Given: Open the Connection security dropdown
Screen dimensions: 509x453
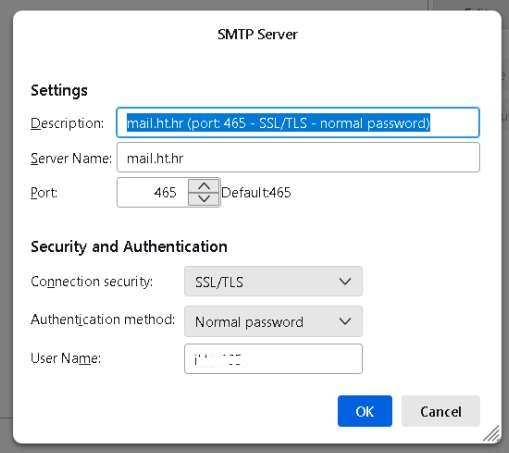Looking at the screenshot, I should coord(273,282).
